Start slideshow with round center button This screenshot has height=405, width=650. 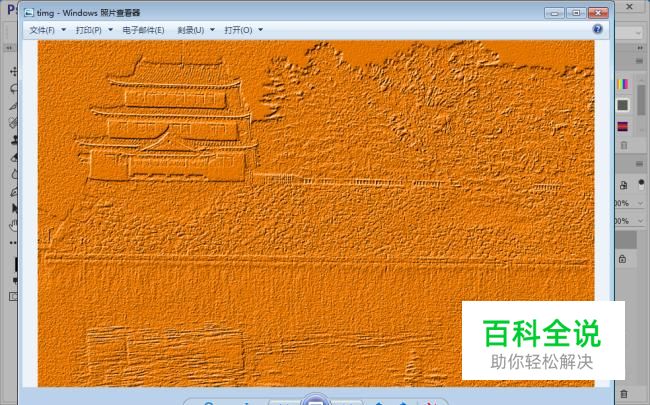coord(316,400)
